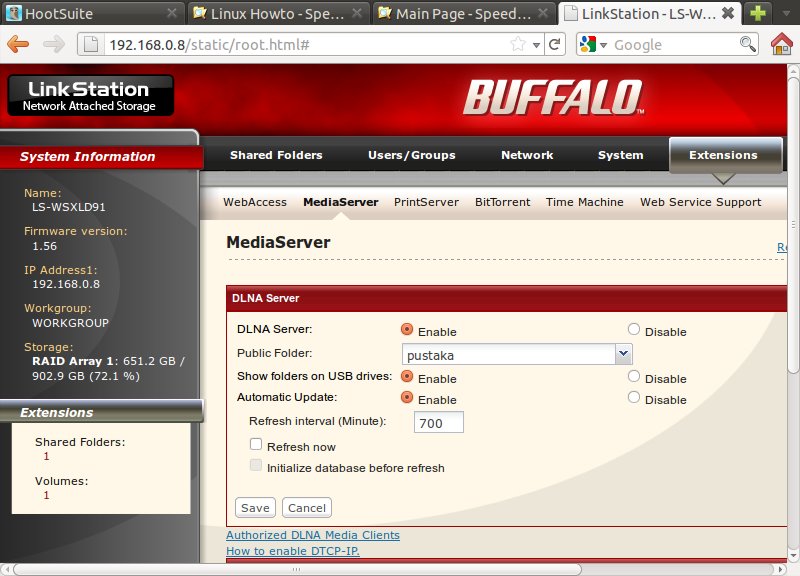
Task: Click the browser back arrow icon
Action: click(x=18, y=44)
